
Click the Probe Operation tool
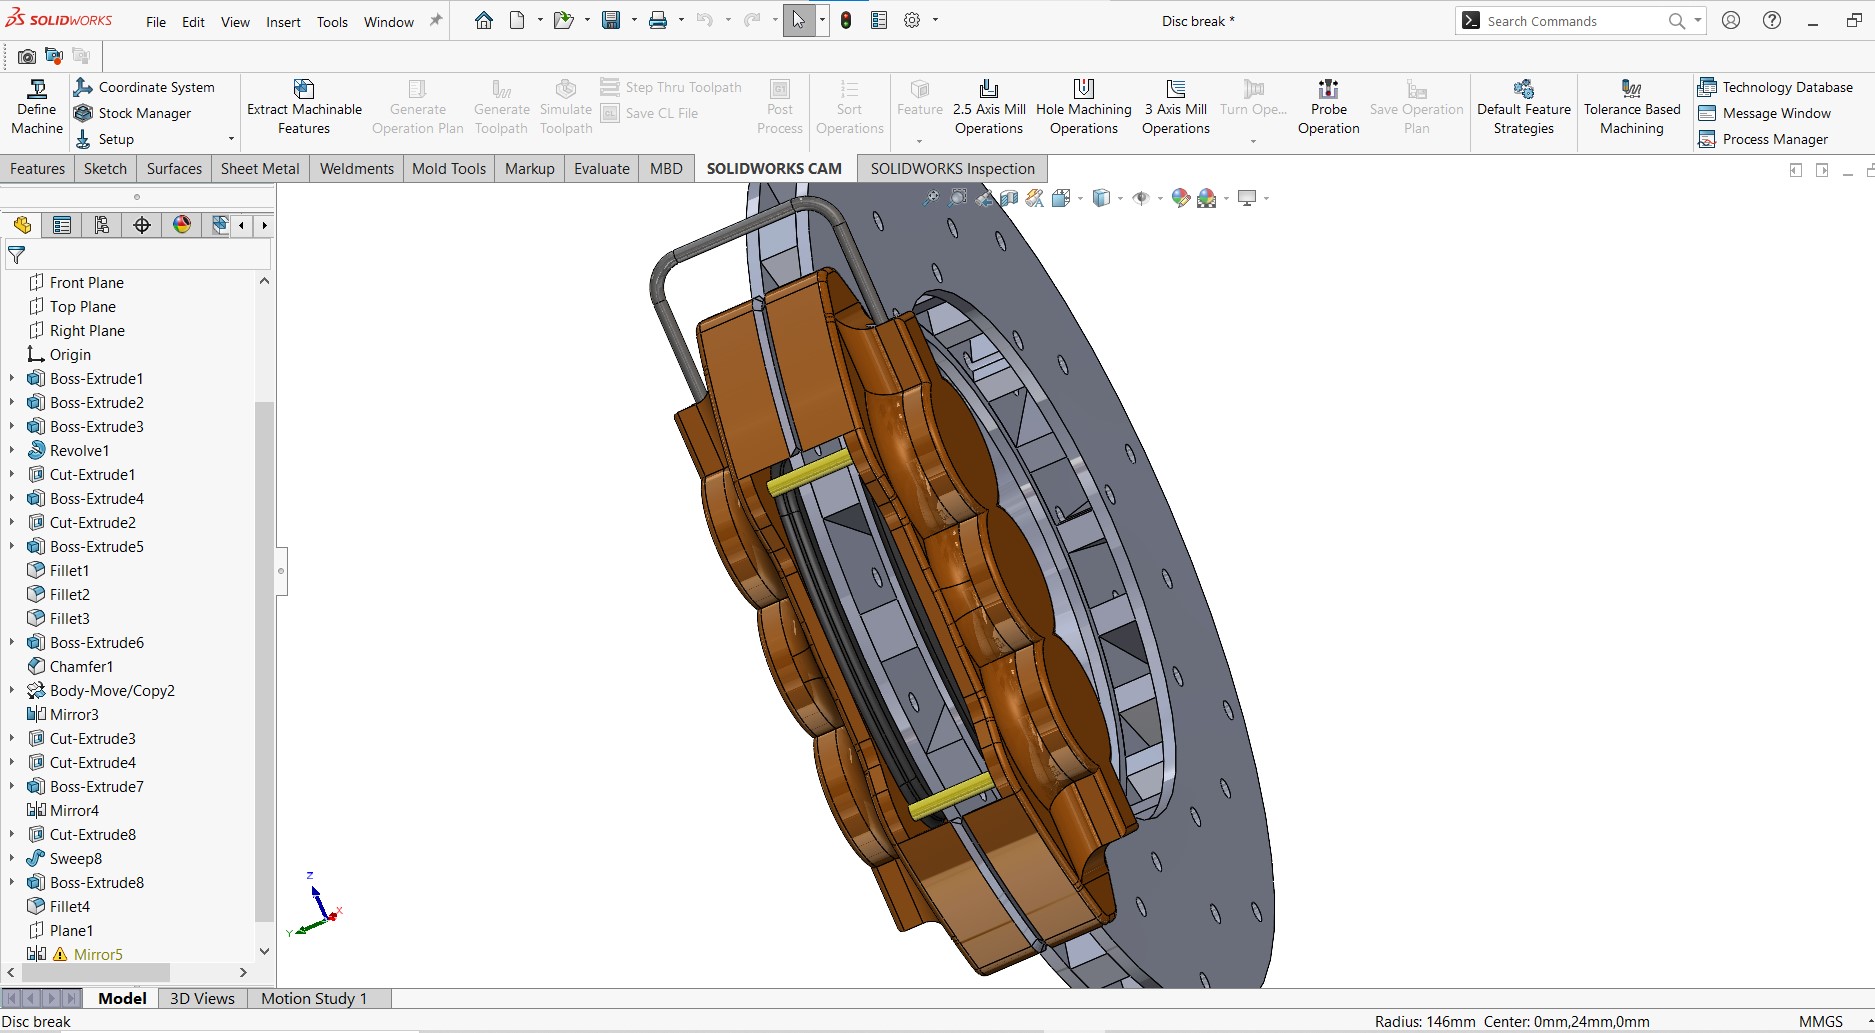[x=1329, y=107]
